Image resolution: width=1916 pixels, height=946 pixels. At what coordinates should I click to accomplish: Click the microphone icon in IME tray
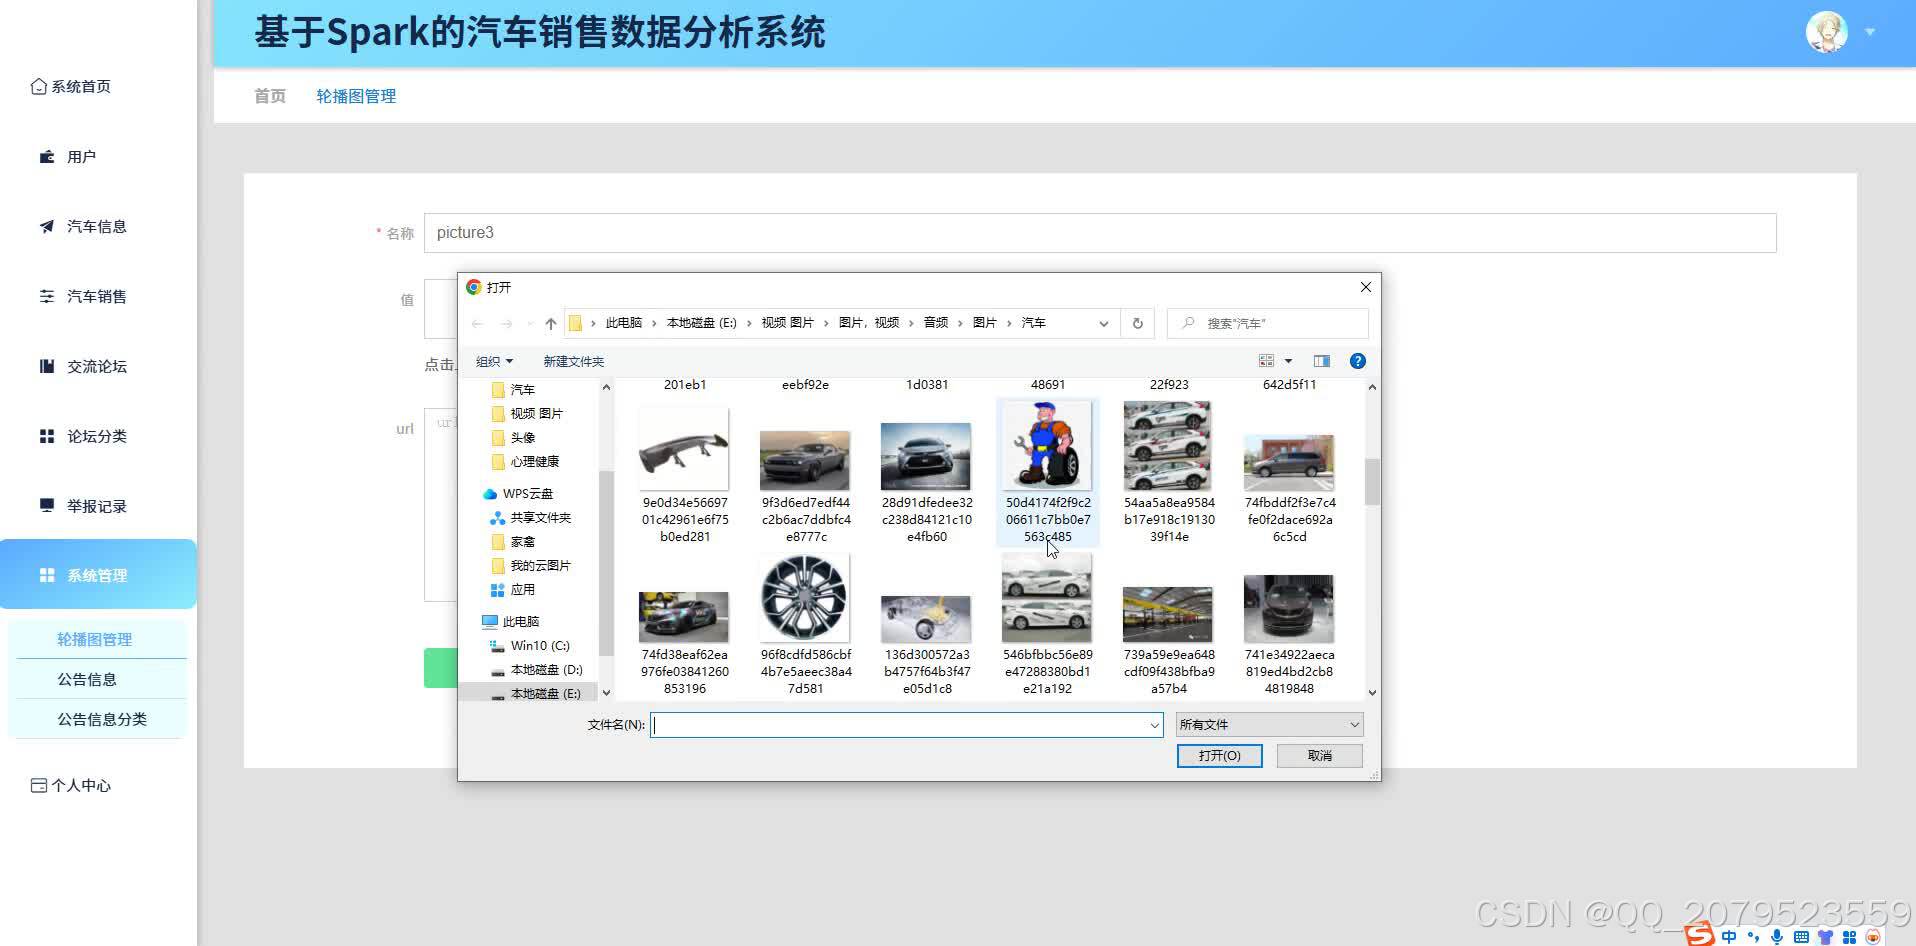1776,937
